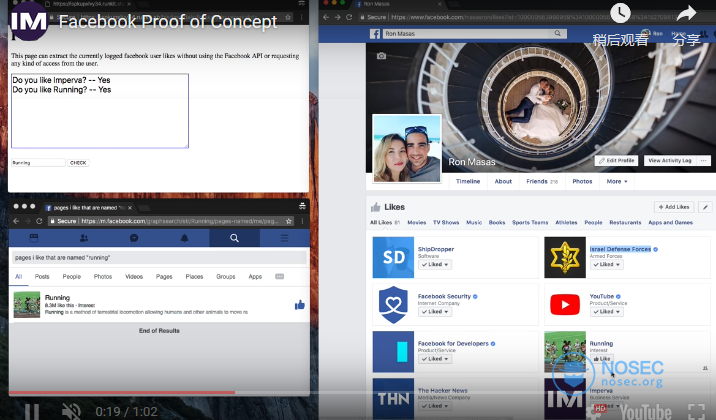The image size is (716, 420).
Task: Open the three-dot menu next to Activity Log
Action: point(704,161)
